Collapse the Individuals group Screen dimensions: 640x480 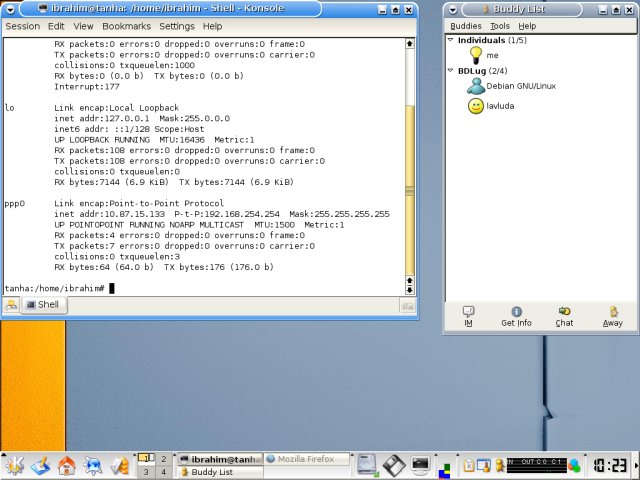coord(451,40)
